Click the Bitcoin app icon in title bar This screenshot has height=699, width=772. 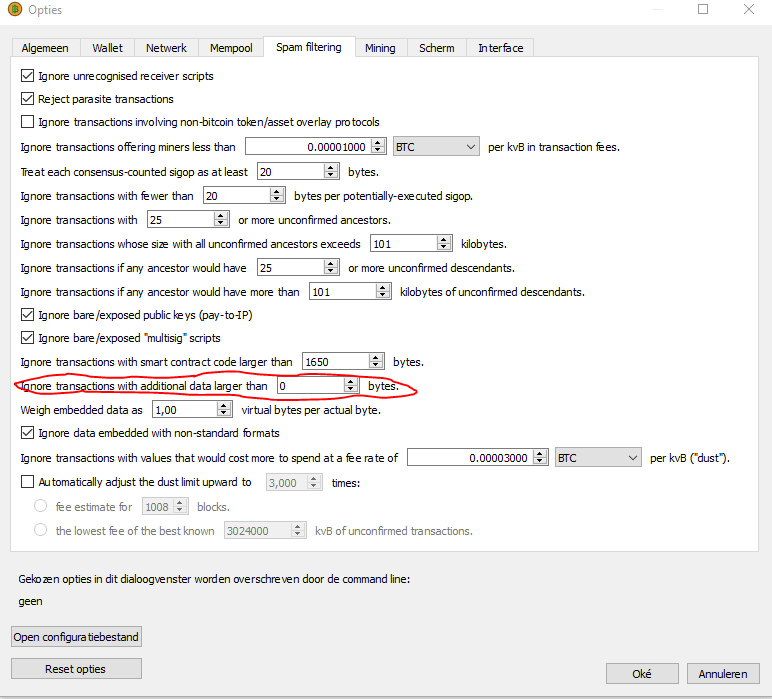[15, 10]
